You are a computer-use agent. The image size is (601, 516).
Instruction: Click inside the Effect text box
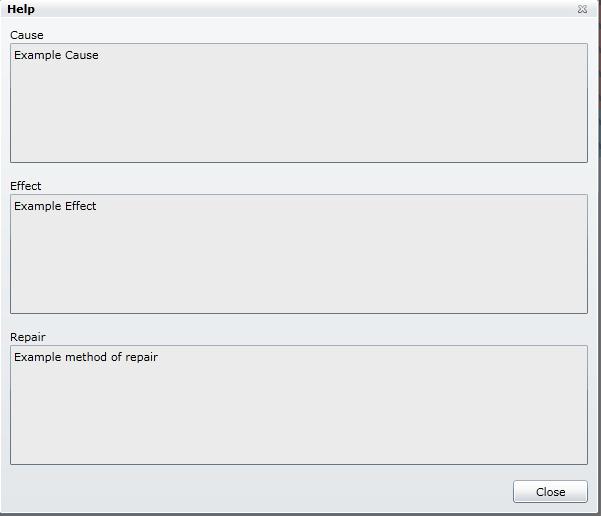coord(298,262)
